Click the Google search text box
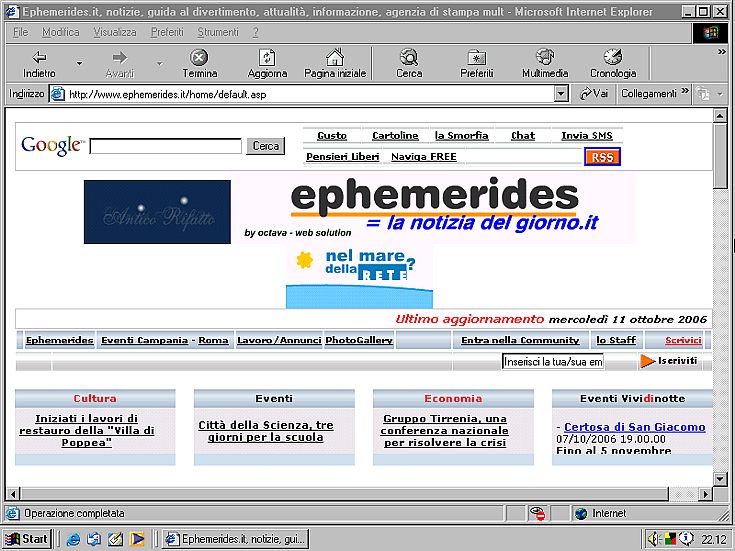The image size is (735, 551). pos(165,146)
